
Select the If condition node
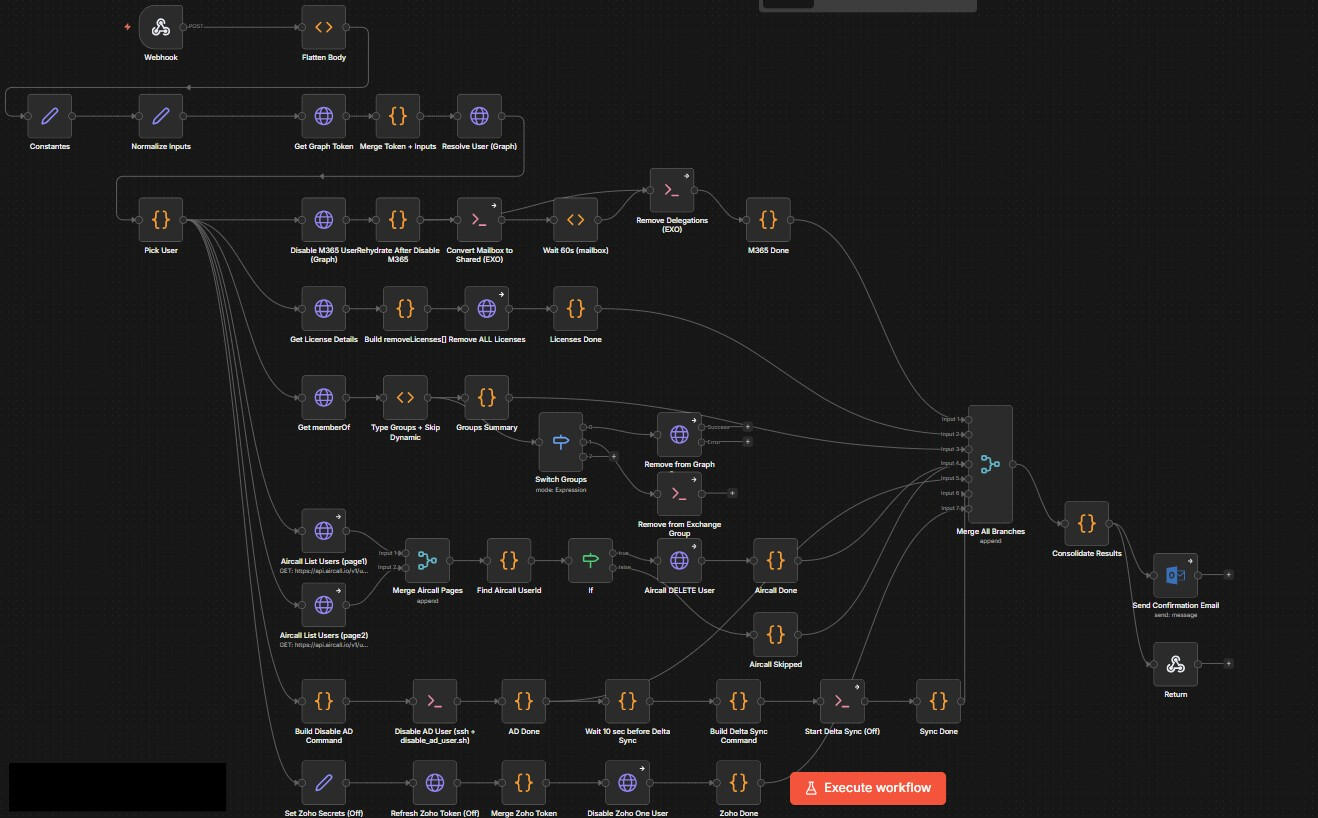pyautogui.click(x=590, y=561)
